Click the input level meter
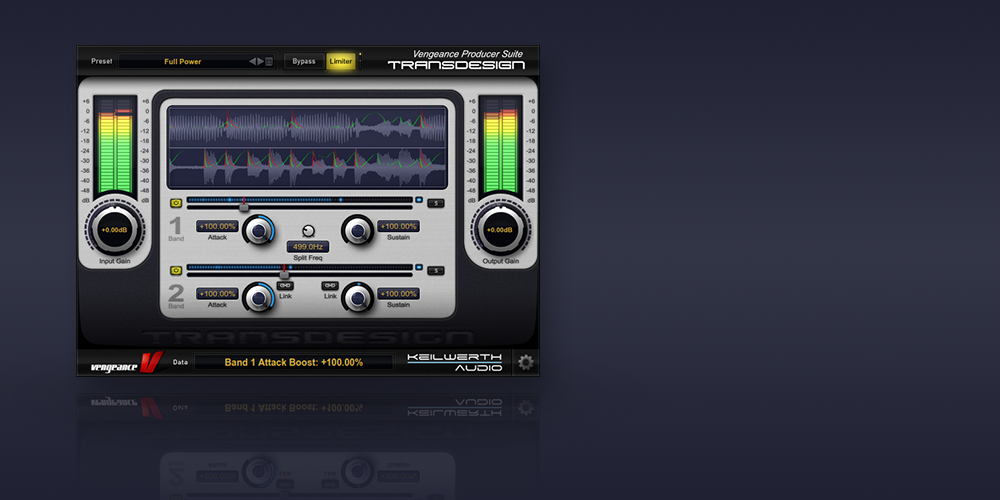 click(x=115, y=147)
